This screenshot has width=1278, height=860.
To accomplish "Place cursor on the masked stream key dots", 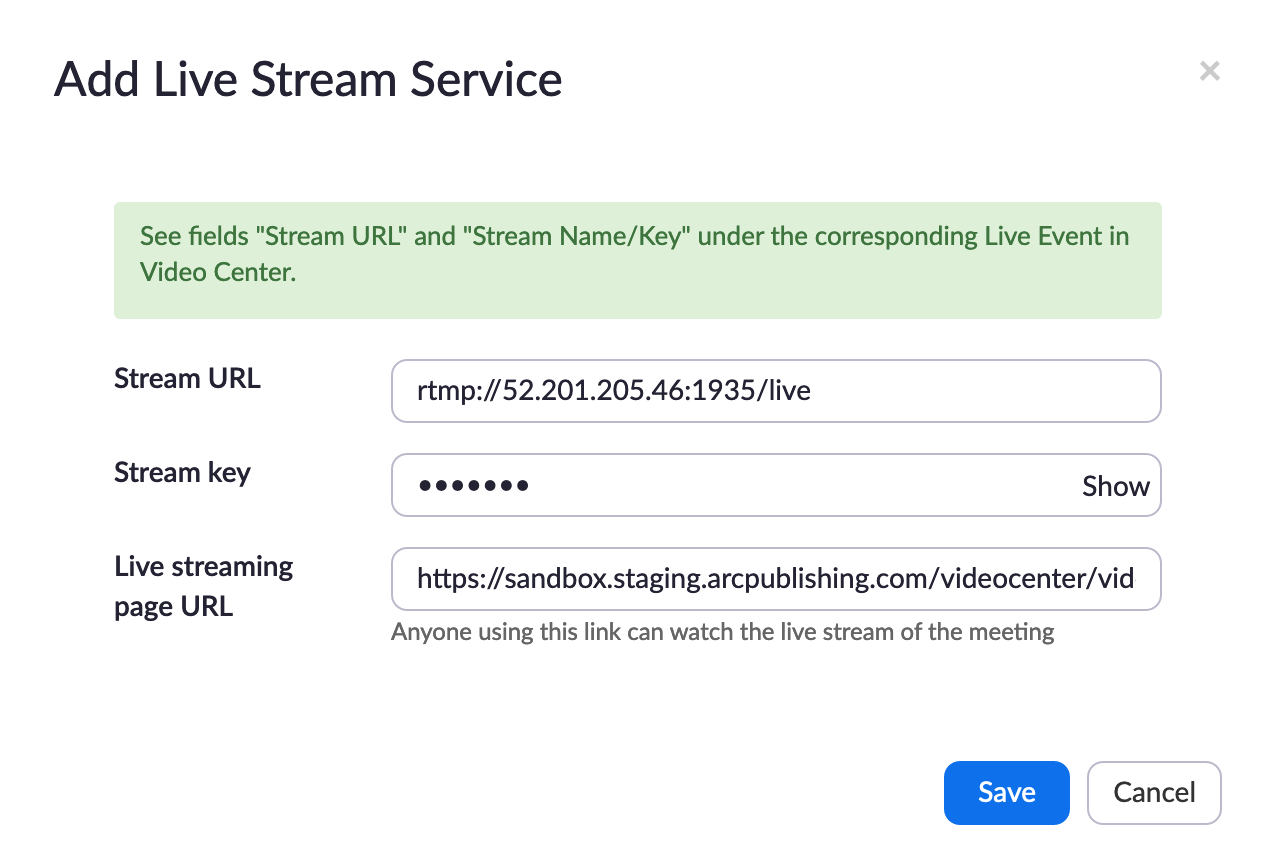I will tap(473, 487).
